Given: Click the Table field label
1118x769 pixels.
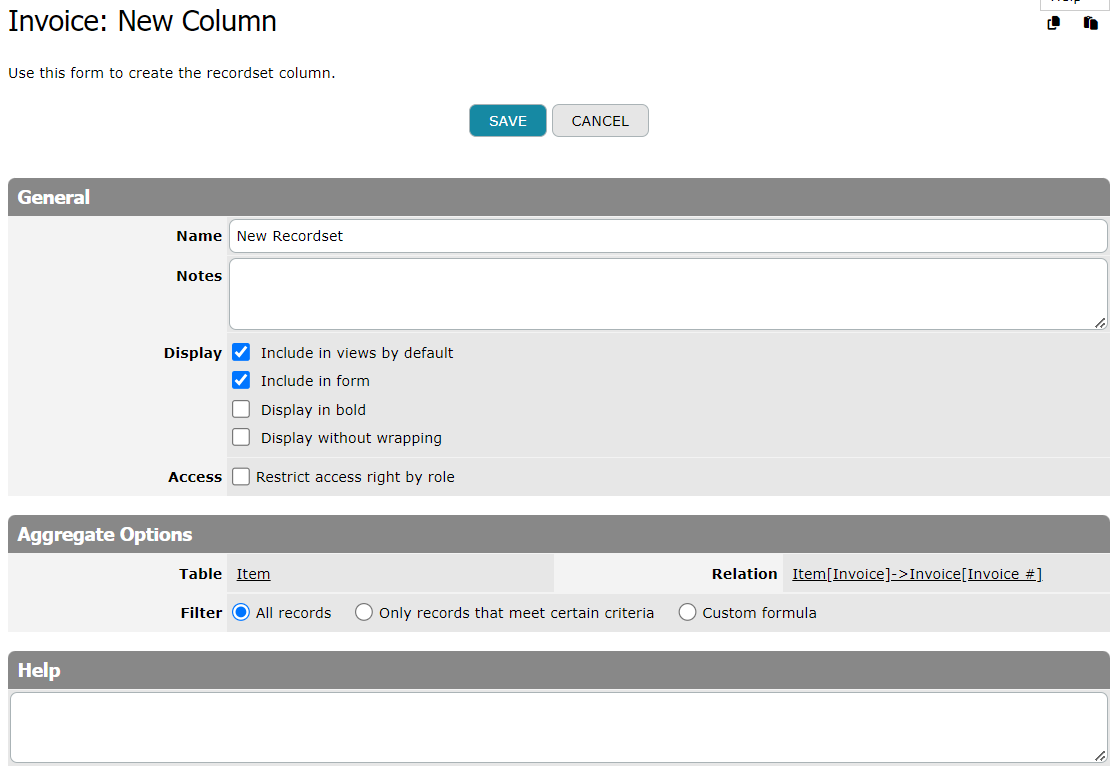Looking at the screenshot, I should click(x=200, y=574).
